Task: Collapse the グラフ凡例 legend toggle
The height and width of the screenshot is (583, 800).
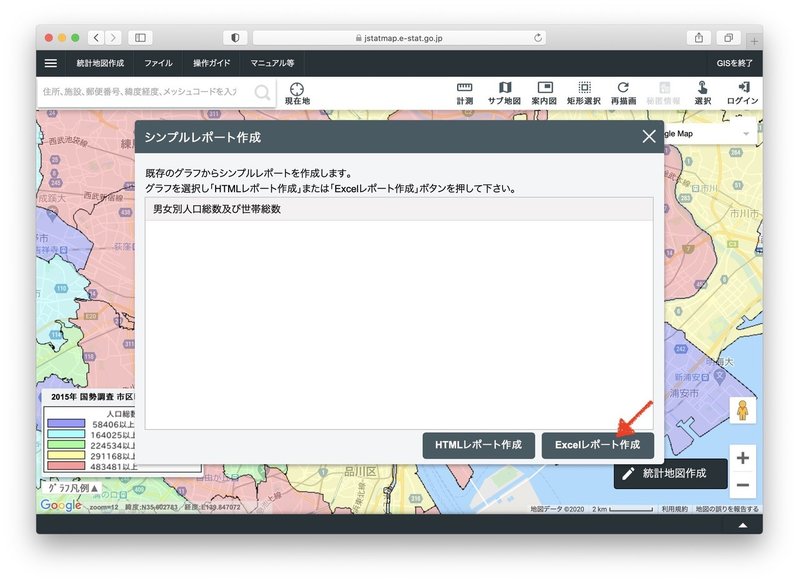Action: (x=72, y=488)
